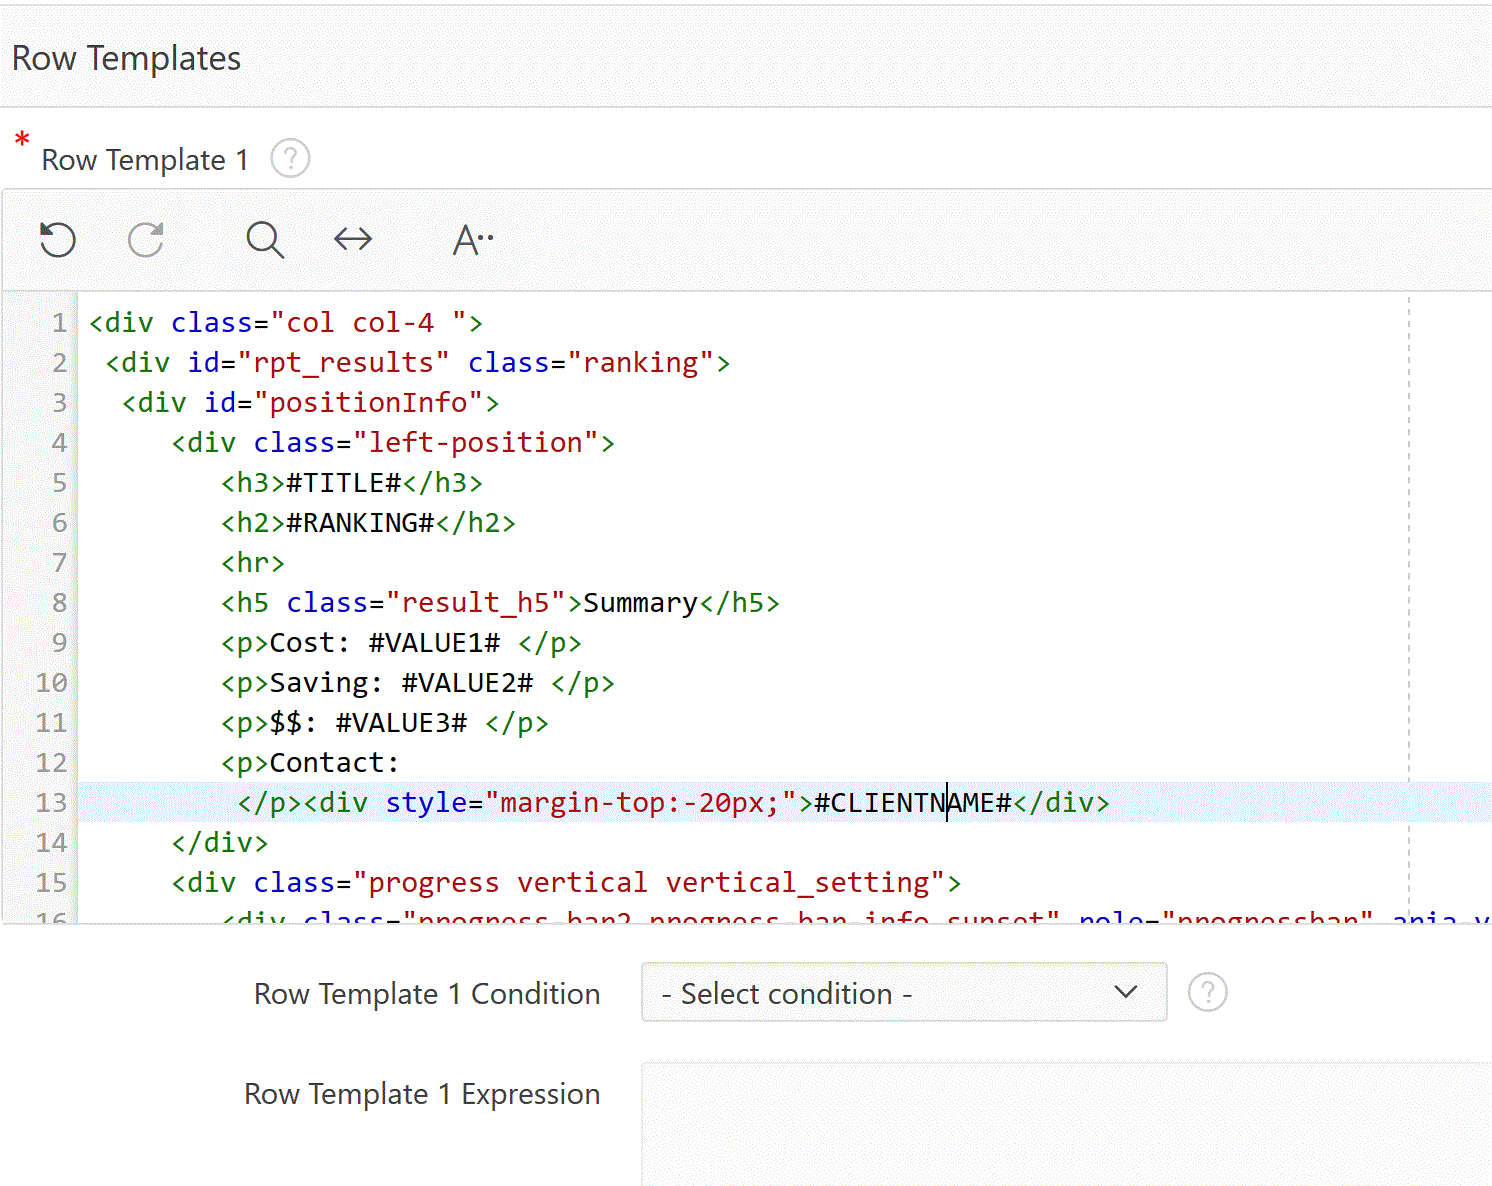1492x1186 pixels.
Task: Click the redo icon in editor toolbar
Action: pos(146,240)
